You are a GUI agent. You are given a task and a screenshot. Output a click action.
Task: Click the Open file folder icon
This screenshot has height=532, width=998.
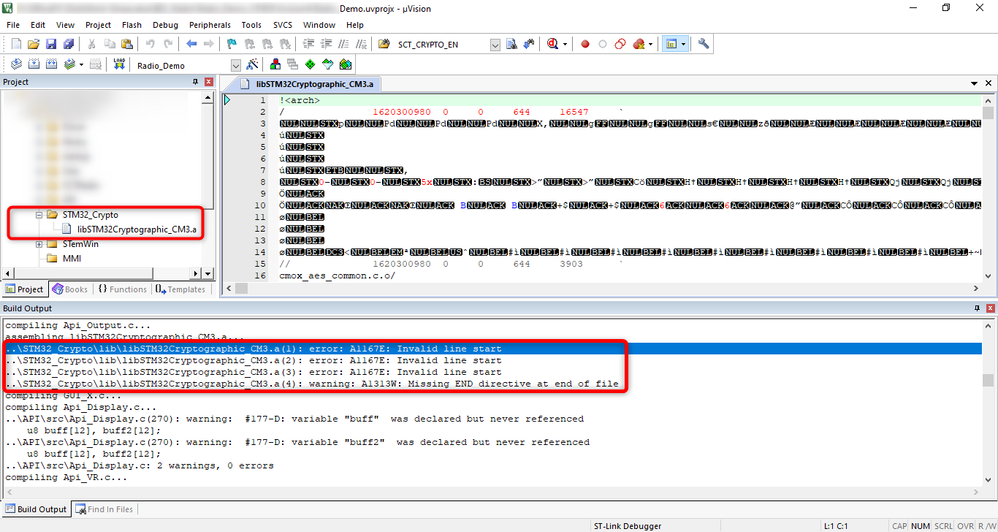tap(33, 45)
